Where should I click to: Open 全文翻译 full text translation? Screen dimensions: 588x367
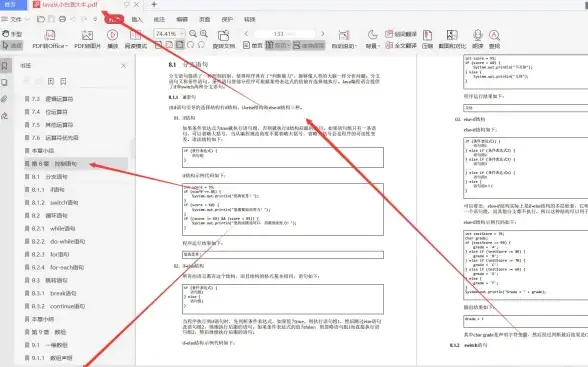click(x=401, y=45)
